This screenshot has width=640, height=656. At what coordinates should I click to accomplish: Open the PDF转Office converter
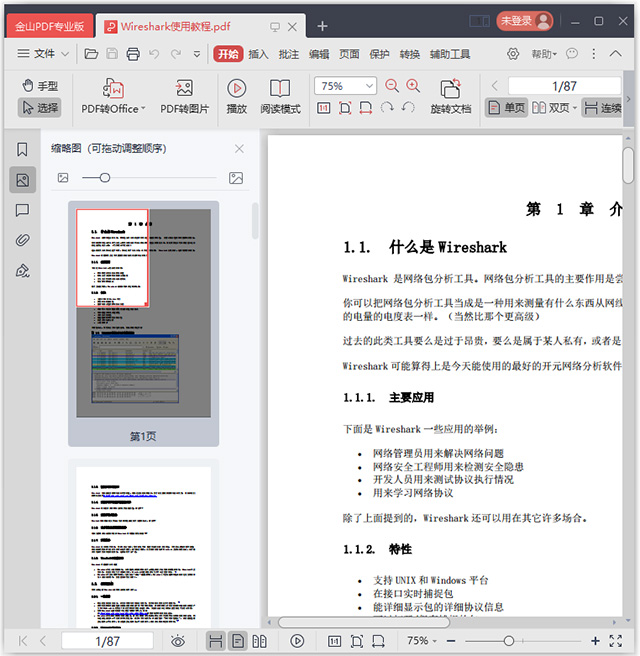pos(113,96)
